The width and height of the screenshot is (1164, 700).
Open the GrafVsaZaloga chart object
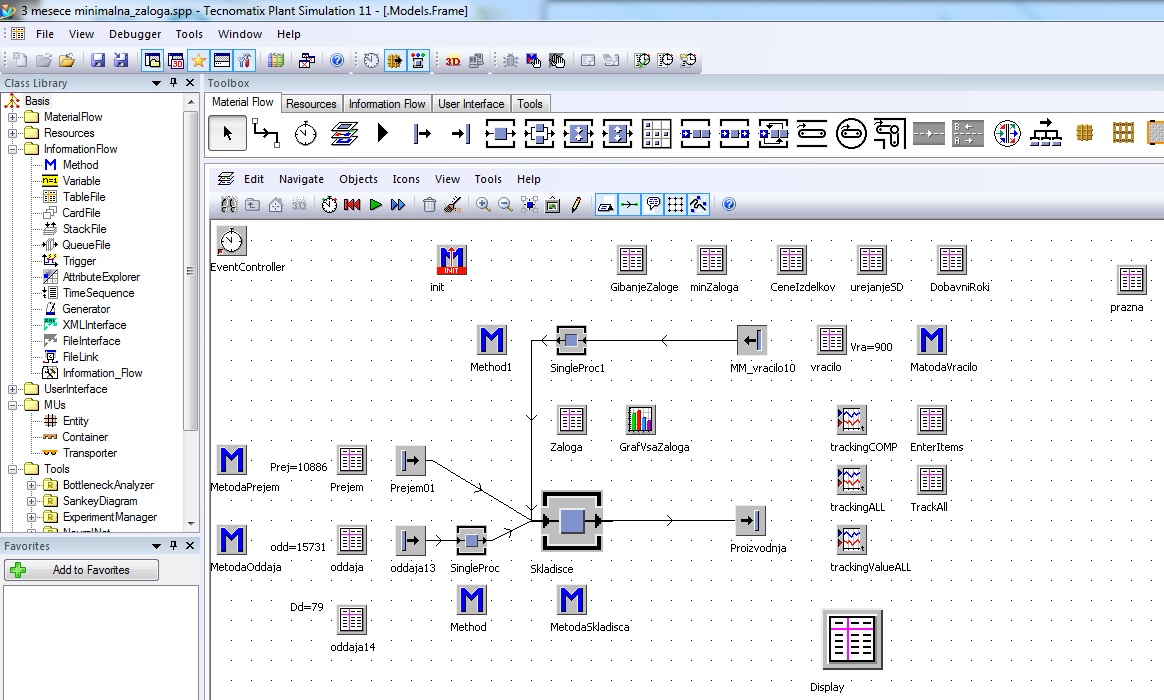(x=640, y=421)
